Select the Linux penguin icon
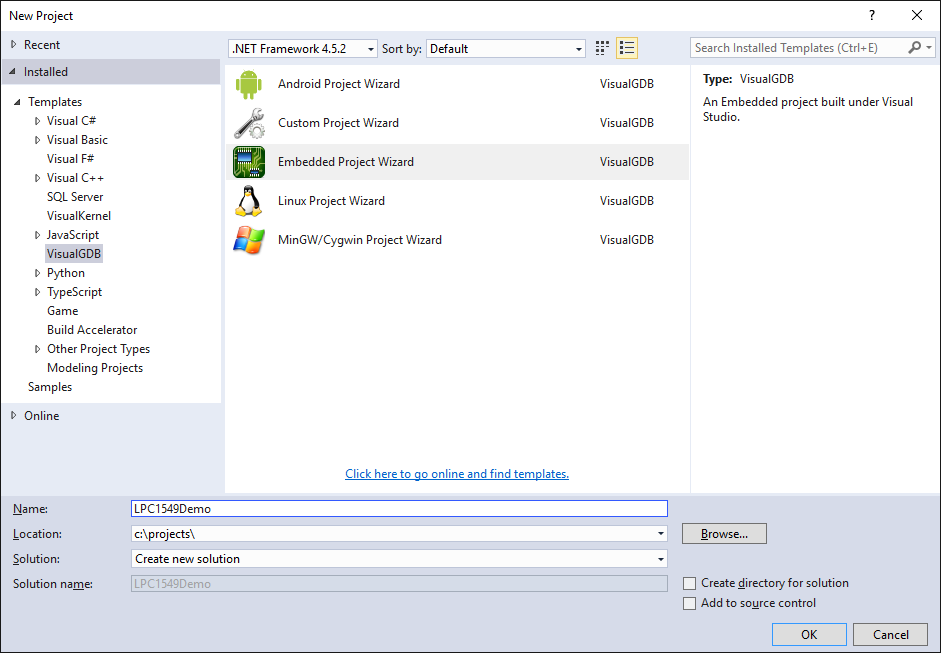The height and width of the screenshot is (653, 941). click(x=248, y=201)
